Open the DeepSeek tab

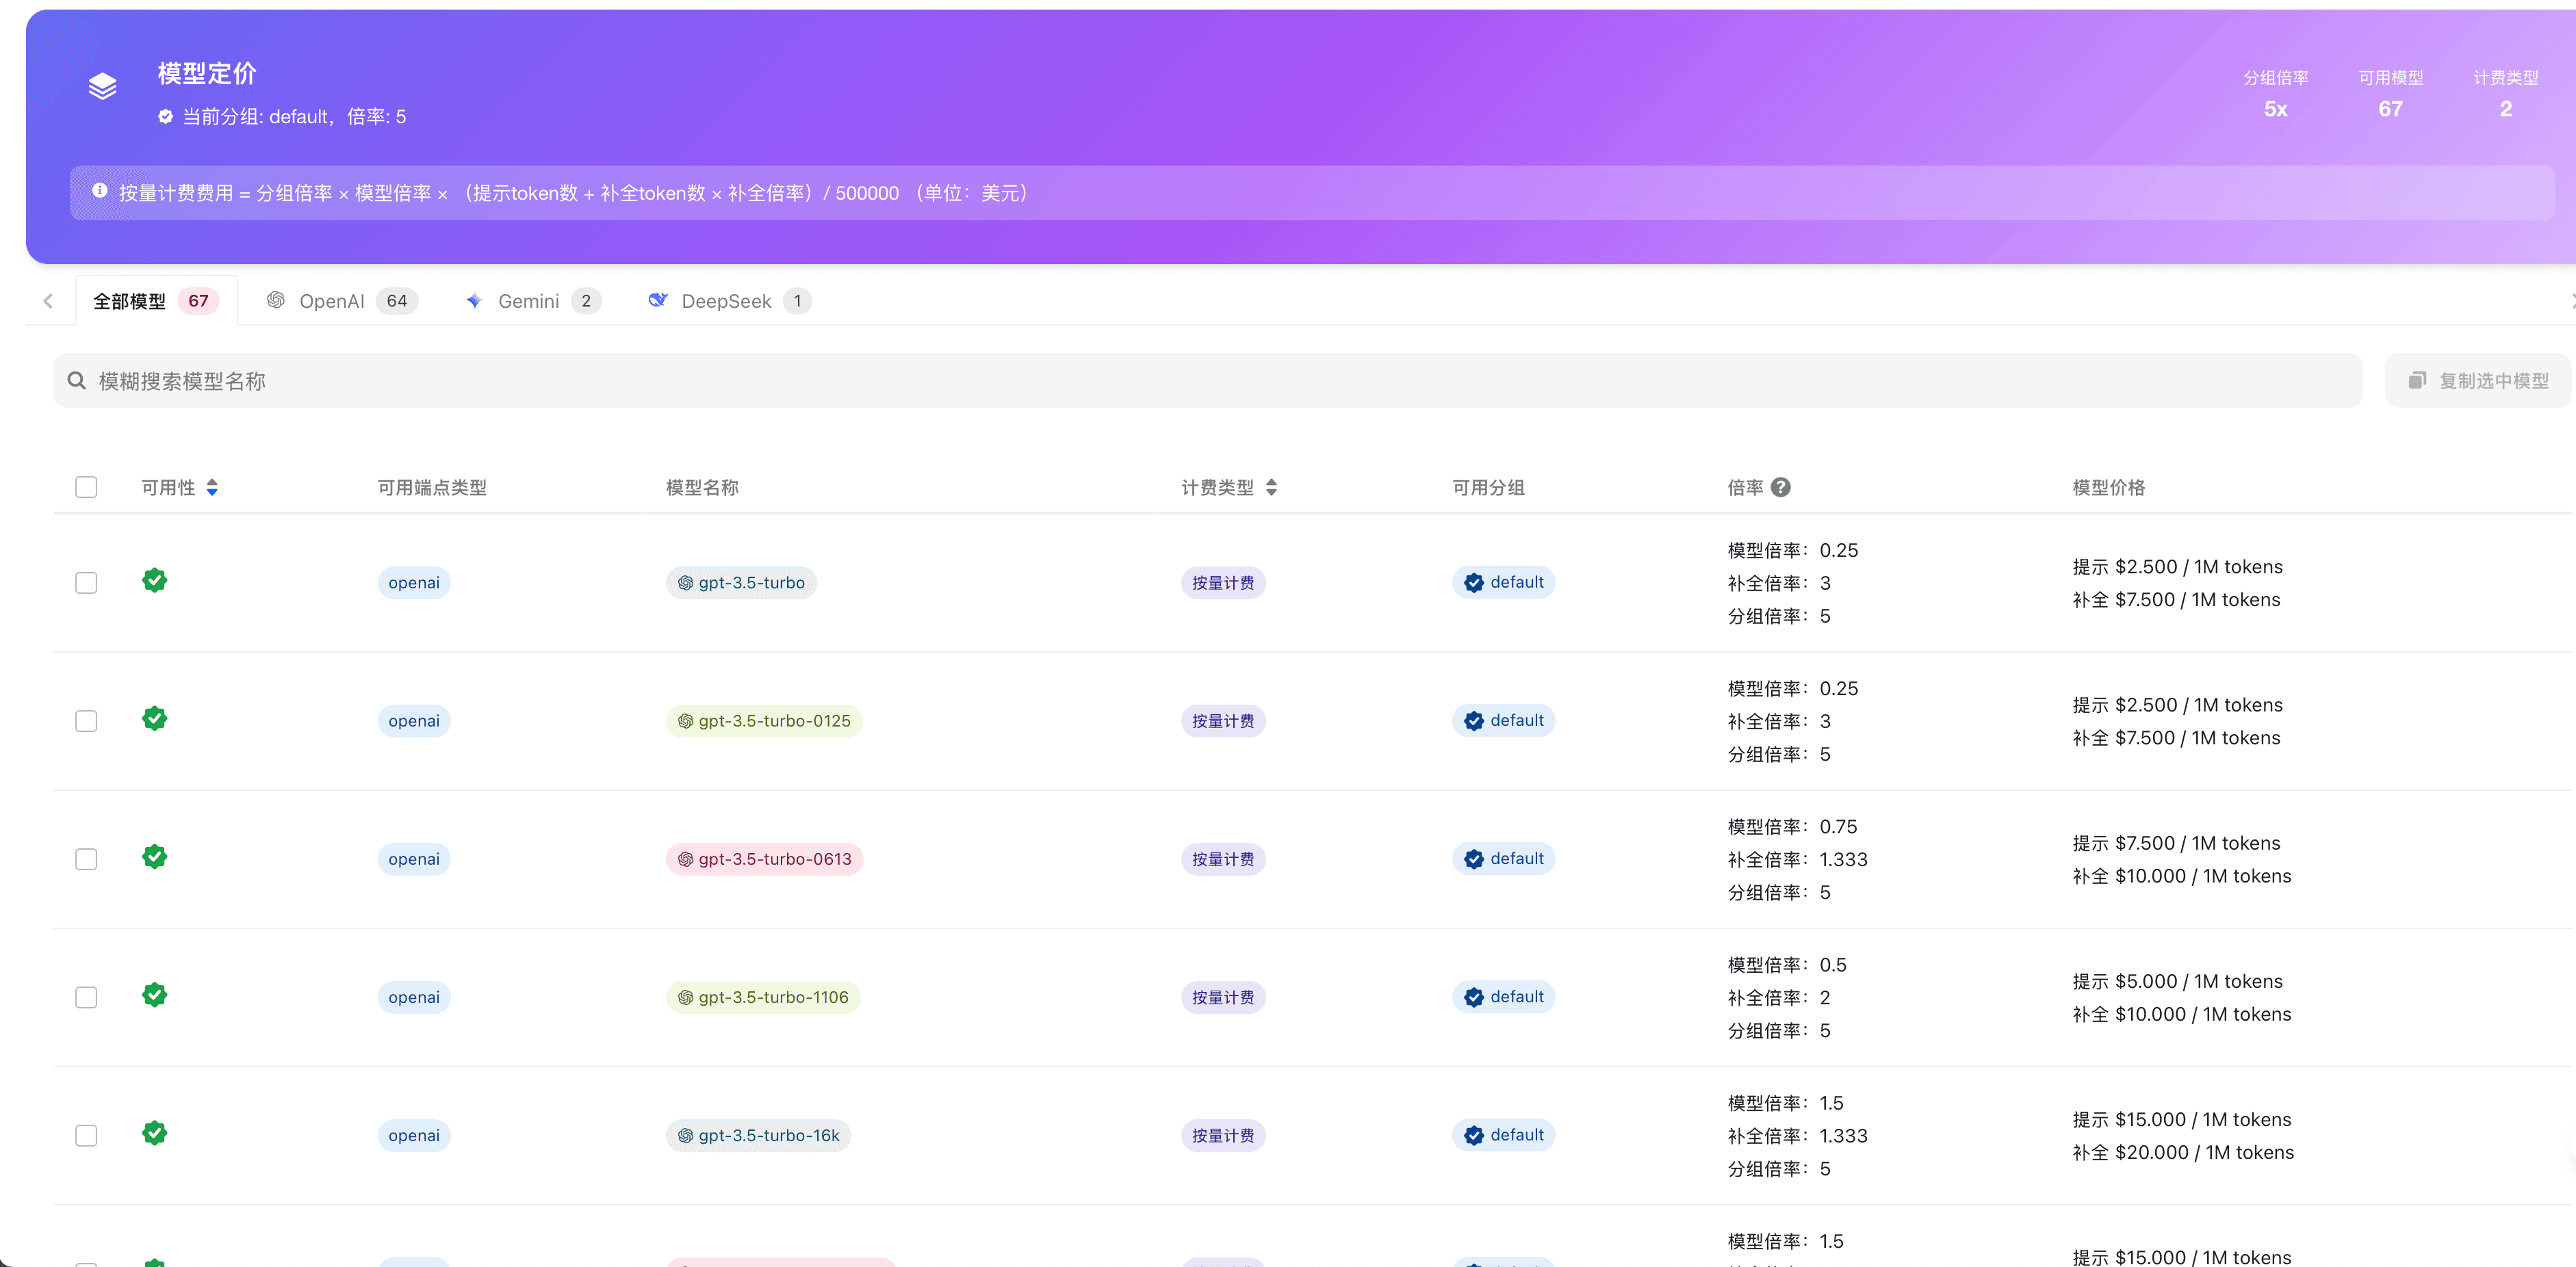click(728, 301)
